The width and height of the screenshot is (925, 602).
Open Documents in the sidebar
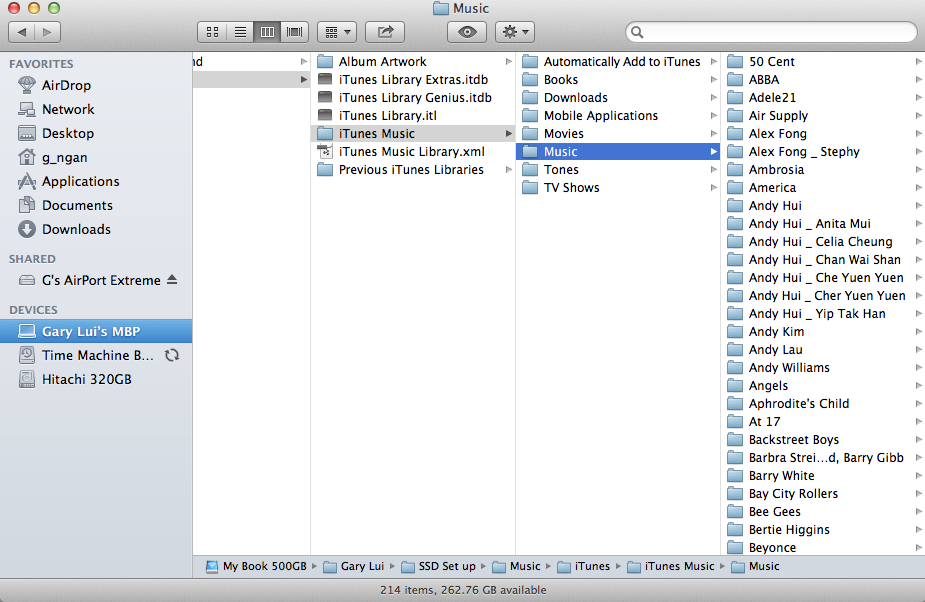96,205
